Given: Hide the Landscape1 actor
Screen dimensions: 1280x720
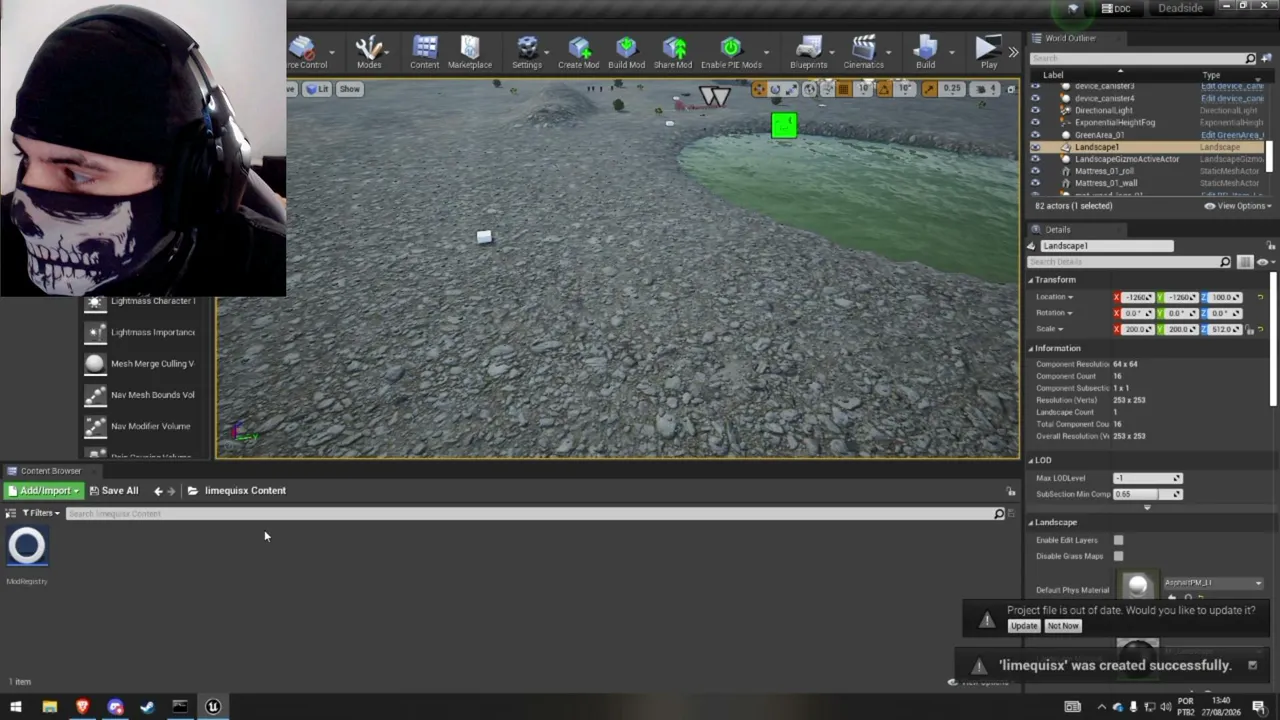Looking at the screenshot, I should [x=1035, y=147].
